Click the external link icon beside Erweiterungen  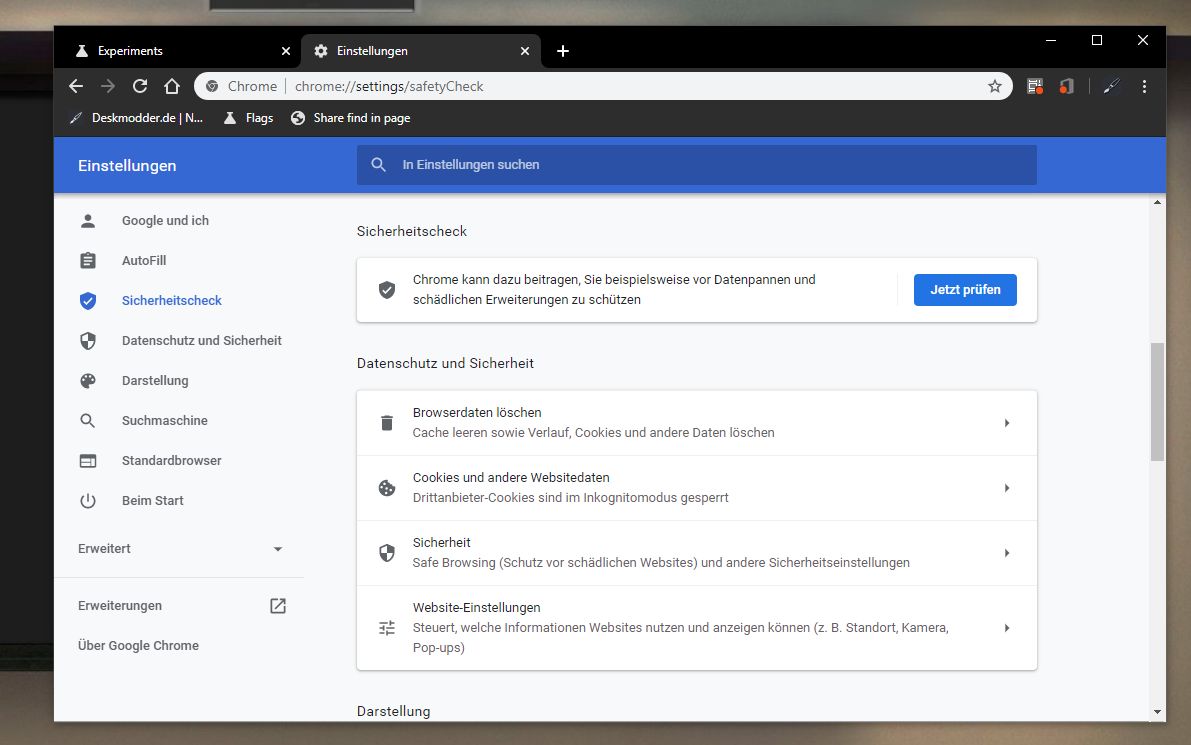click(278, 606)
